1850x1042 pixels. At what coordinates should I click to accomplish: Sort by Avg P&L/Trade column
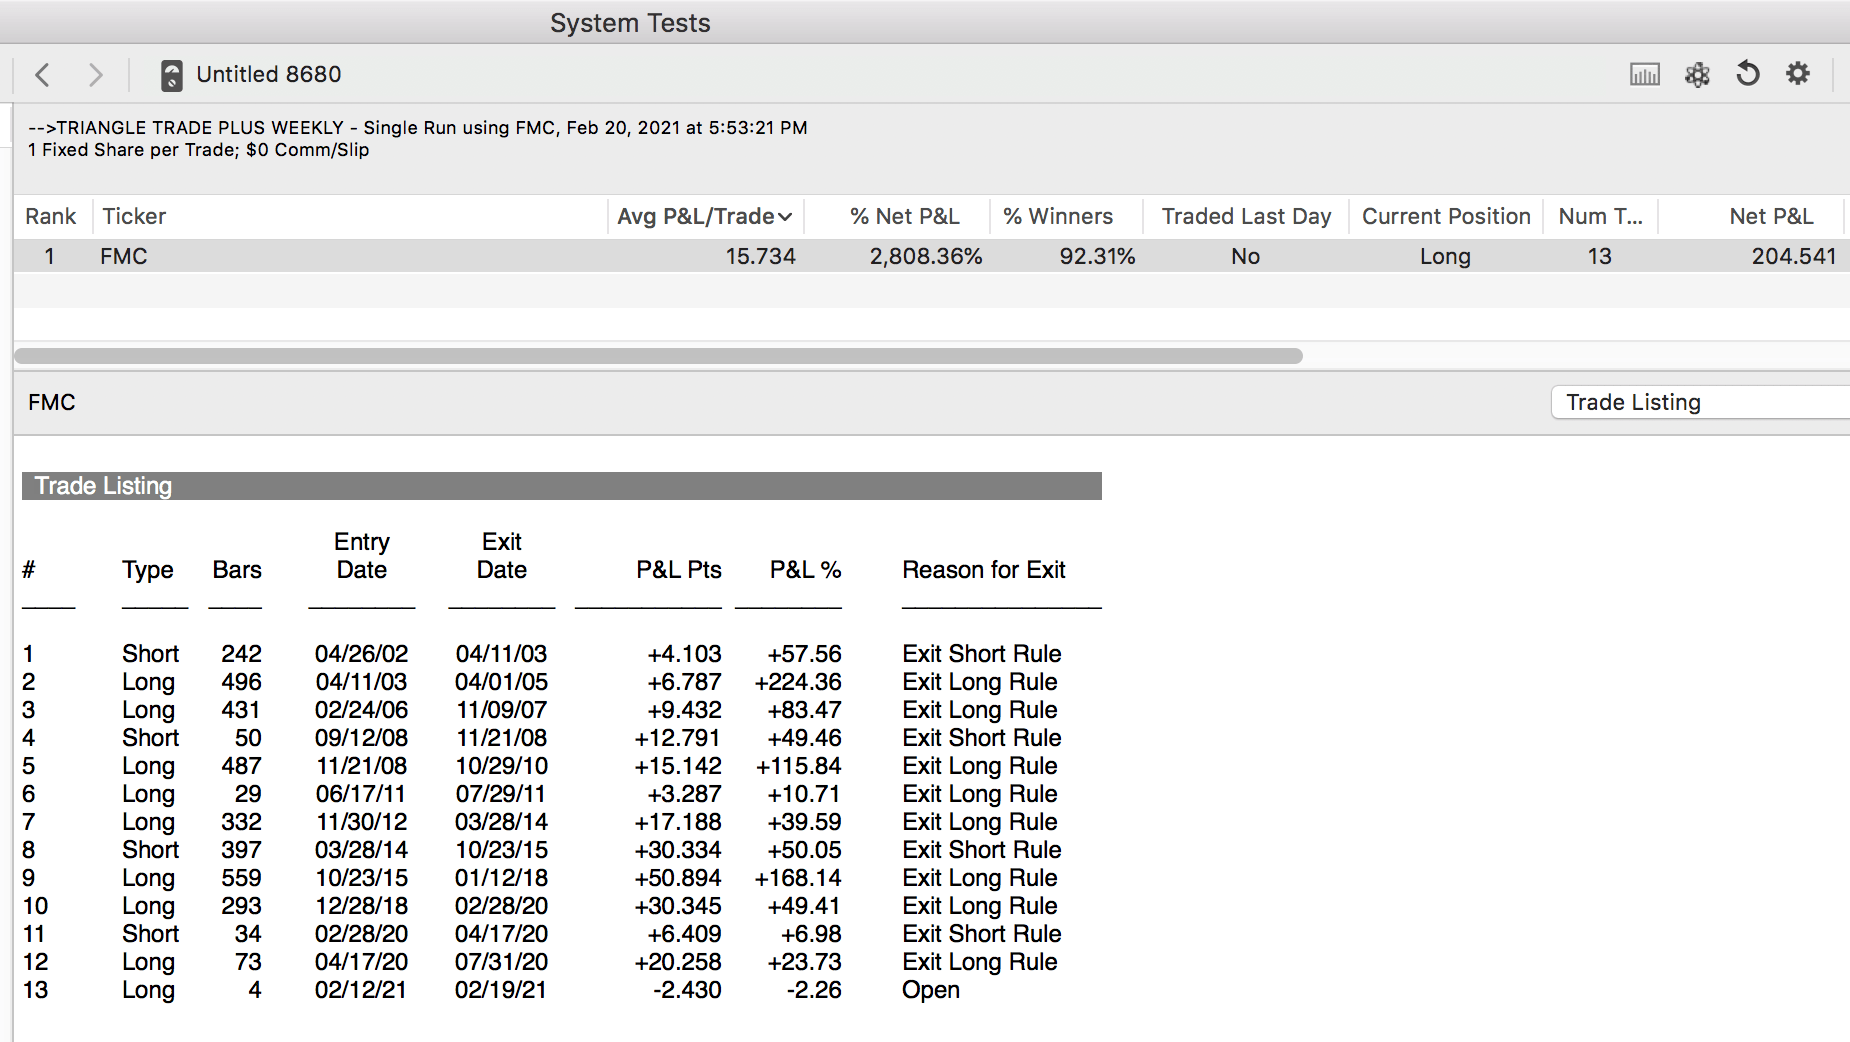click(705, 216)
